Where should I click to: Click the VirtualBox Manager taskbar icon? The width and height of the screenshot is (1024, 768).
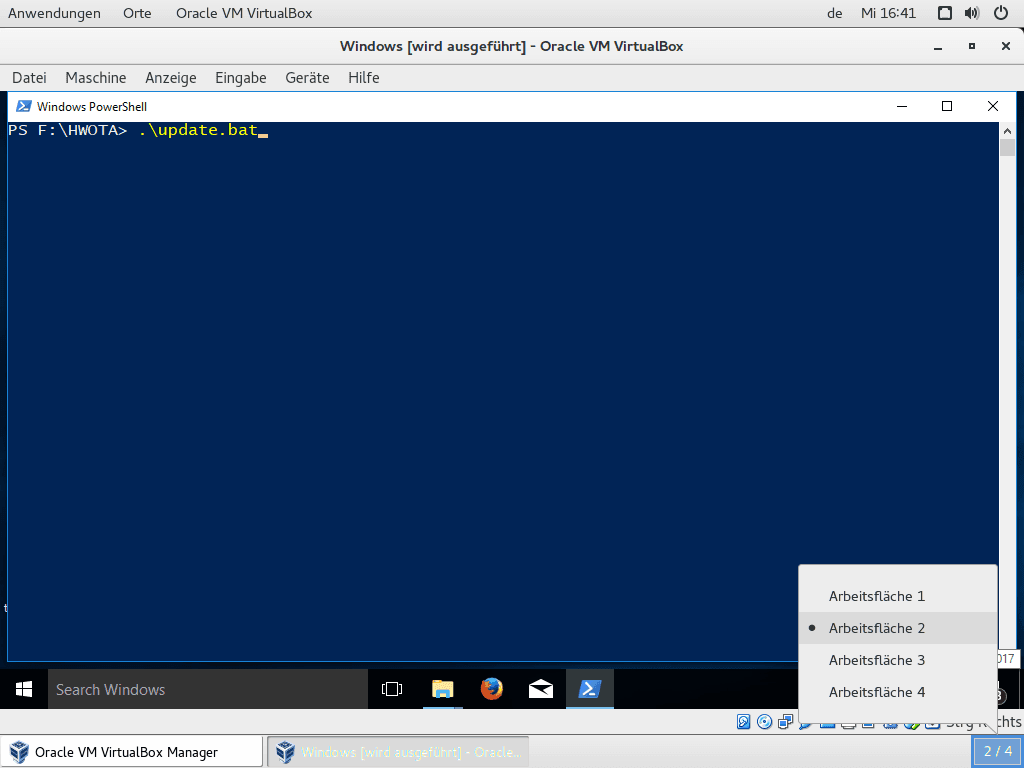point(19,752)
